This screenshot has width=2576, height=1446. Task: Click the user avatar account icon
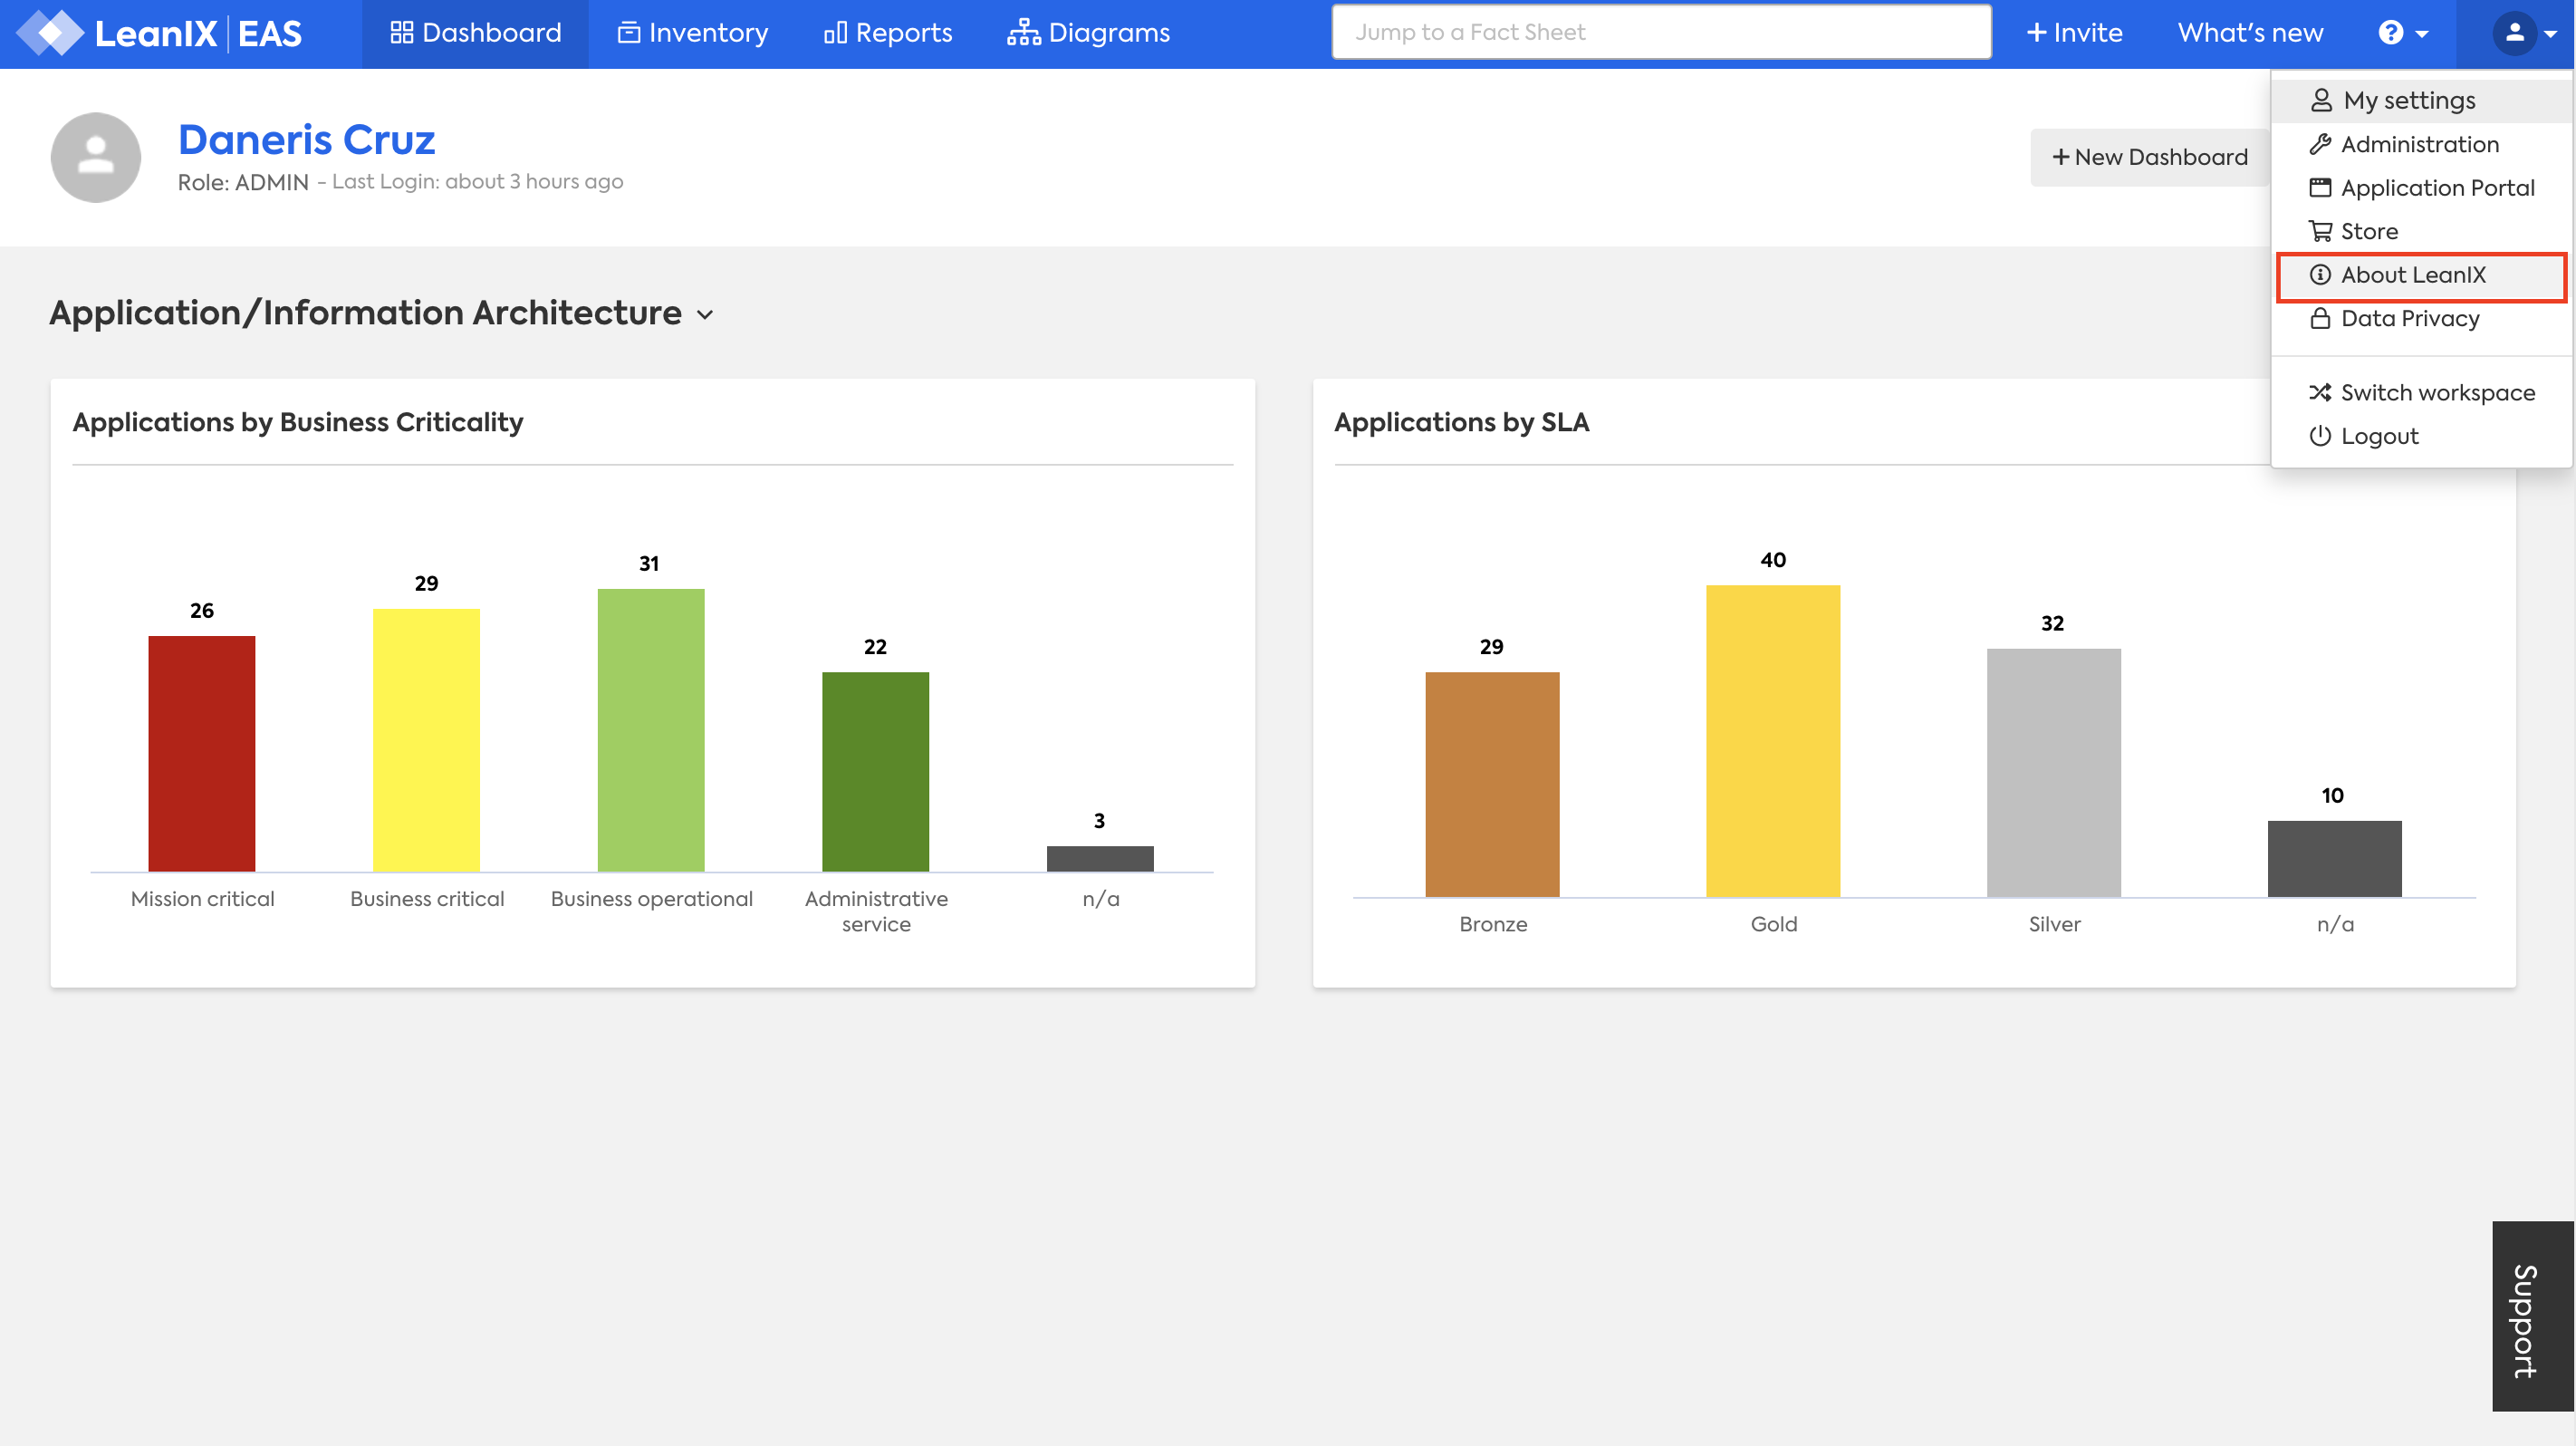point(2515,33)
